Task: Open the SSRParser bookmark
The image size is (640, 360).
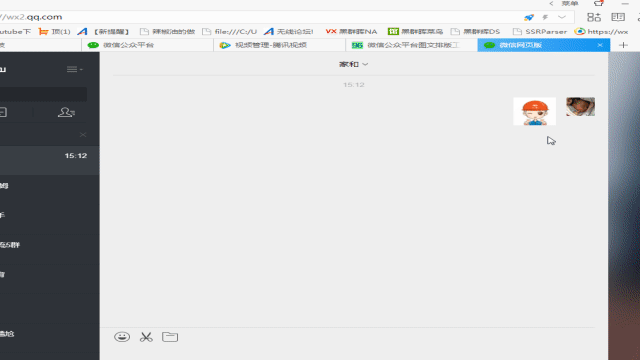Action: [x=540, y=31]
